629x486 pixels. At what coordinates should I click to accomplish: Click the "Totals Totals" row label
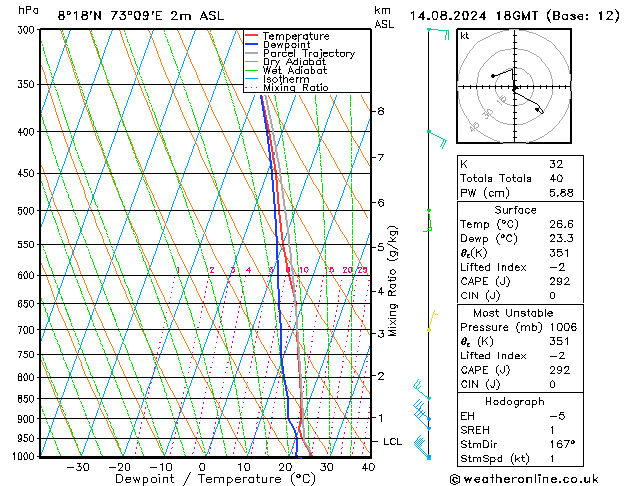tap(495, 178)
